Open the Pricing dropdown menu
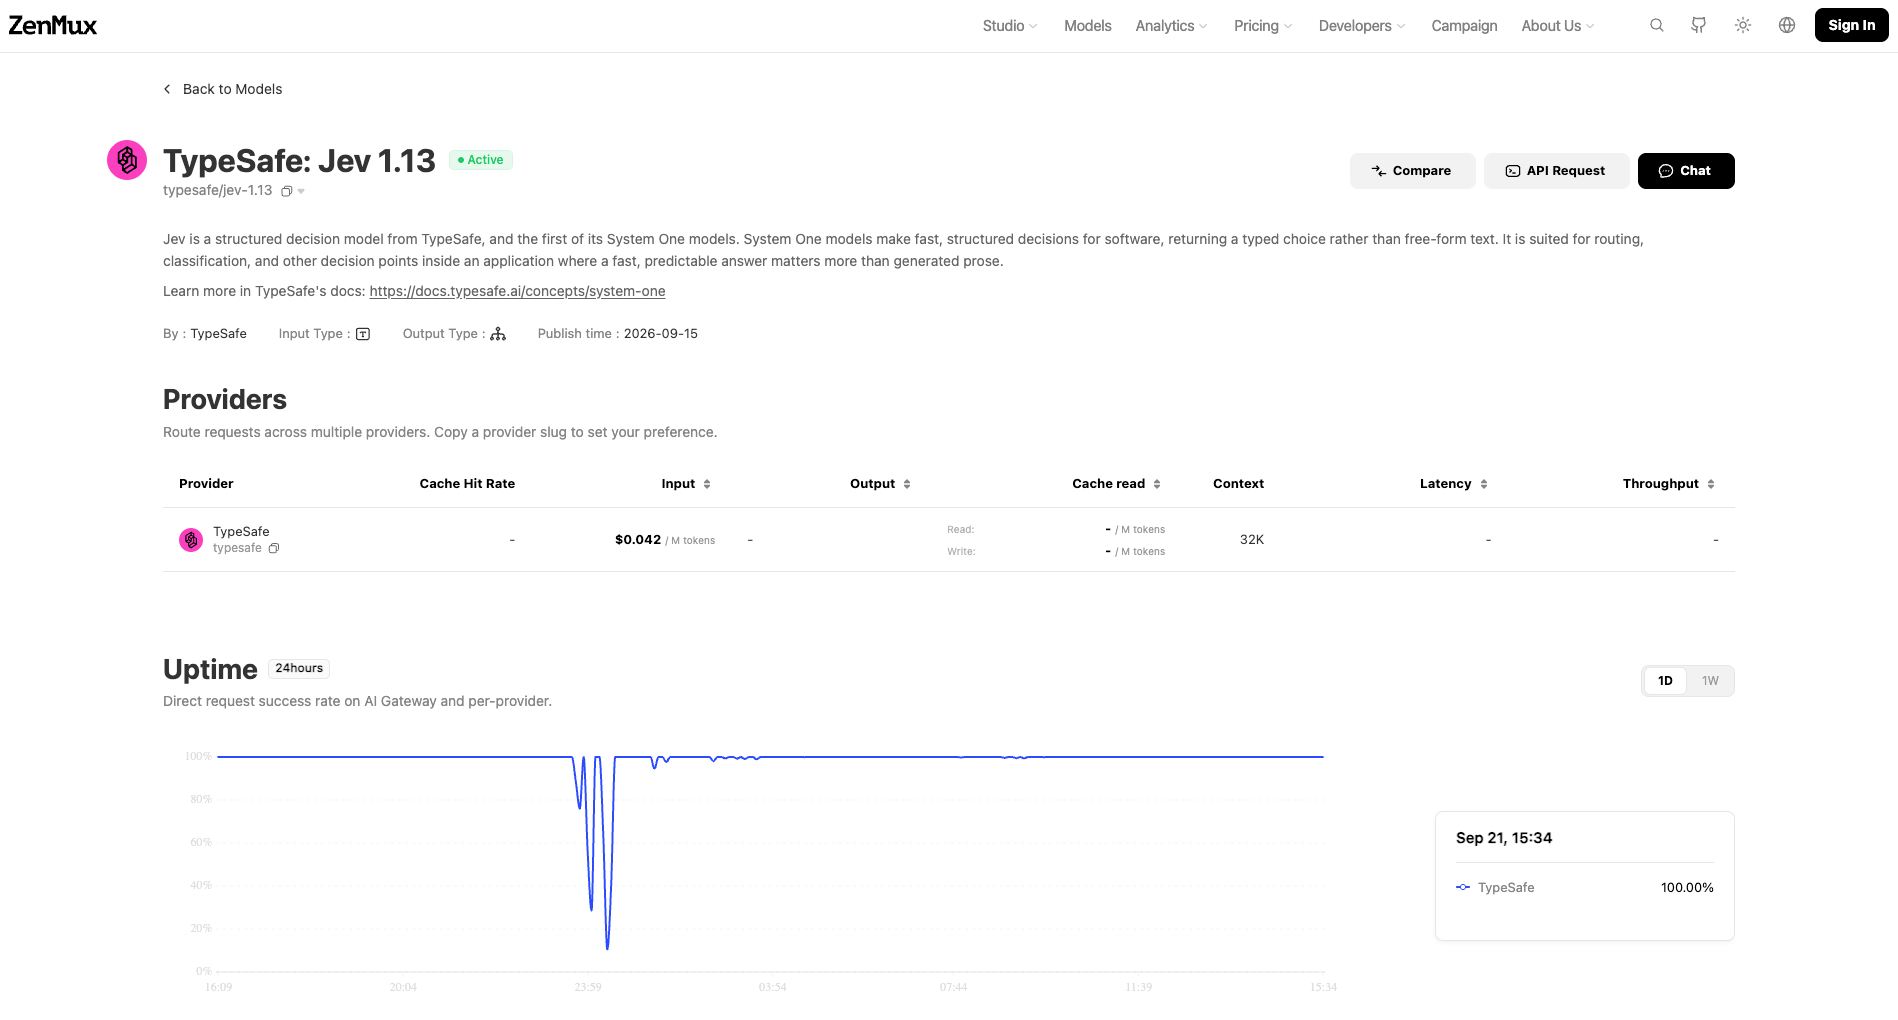The width and height of the screenshot is (1898, 1020). pyautogui.click(x=1263, y=26)
